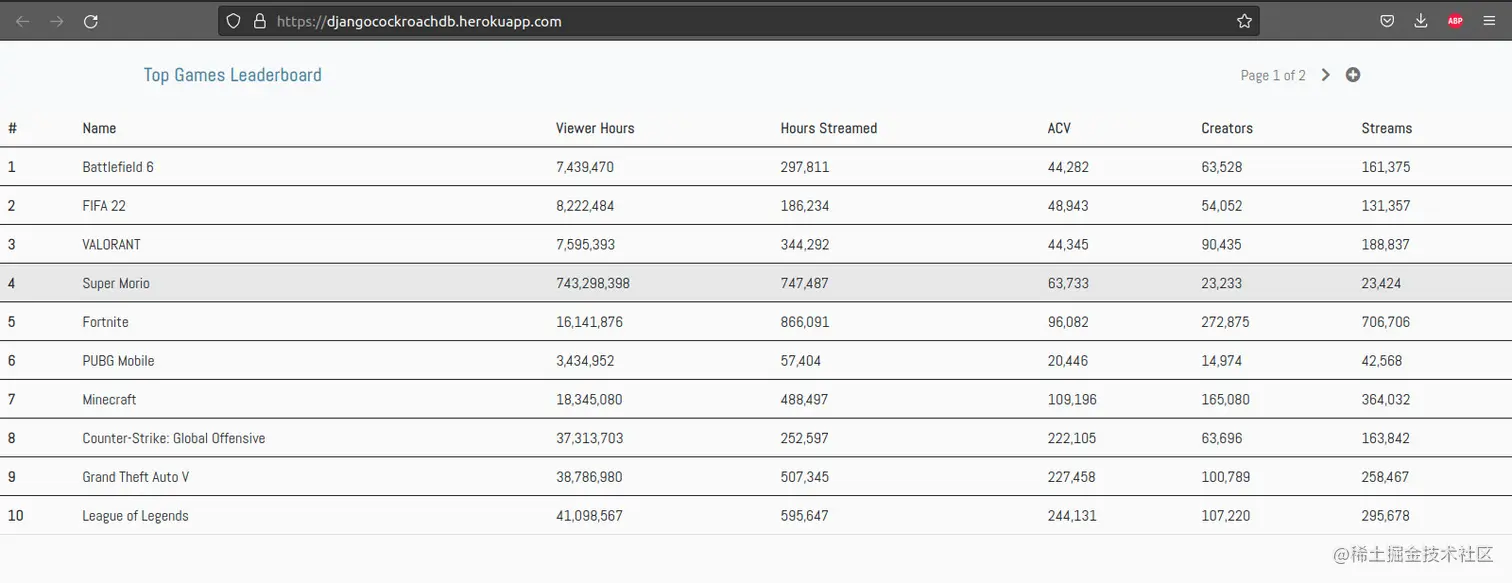Click viewer hours value 743,298,398

click(593, 283)
